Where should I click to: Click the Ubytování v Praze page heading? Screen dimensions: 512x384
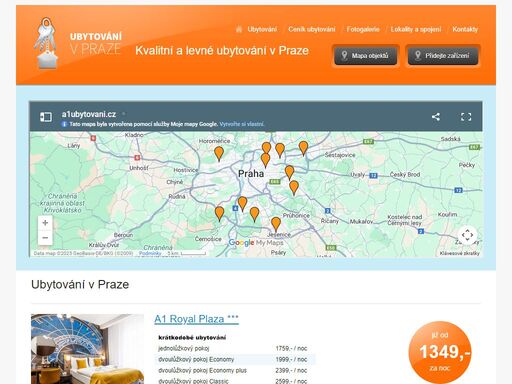(x=80, y=285)
